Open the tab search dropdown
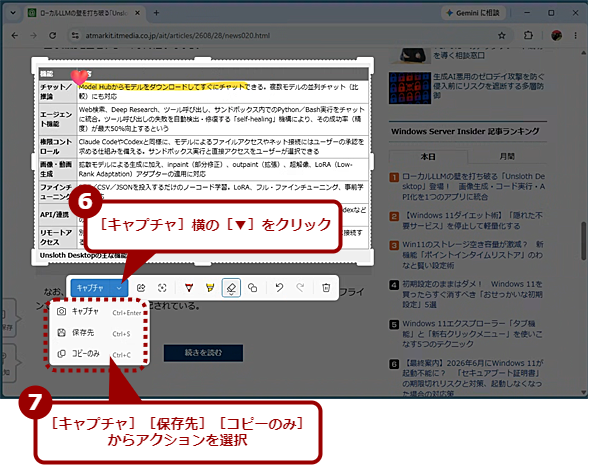589x465 pixels. click(13, 13)
